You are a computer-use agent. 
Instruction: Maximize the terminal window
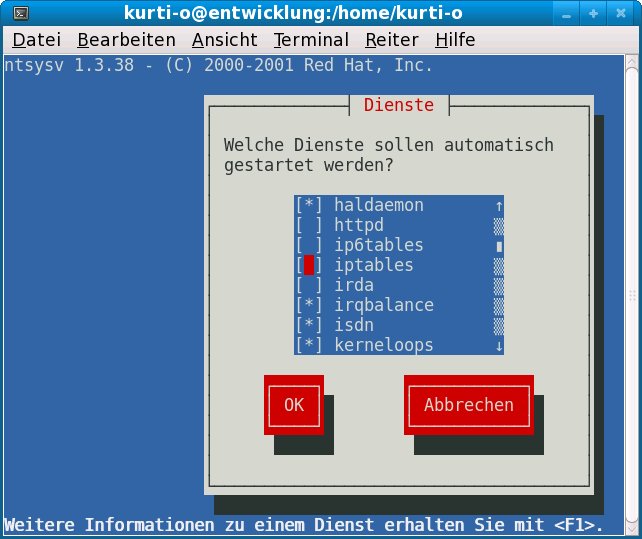595,13
